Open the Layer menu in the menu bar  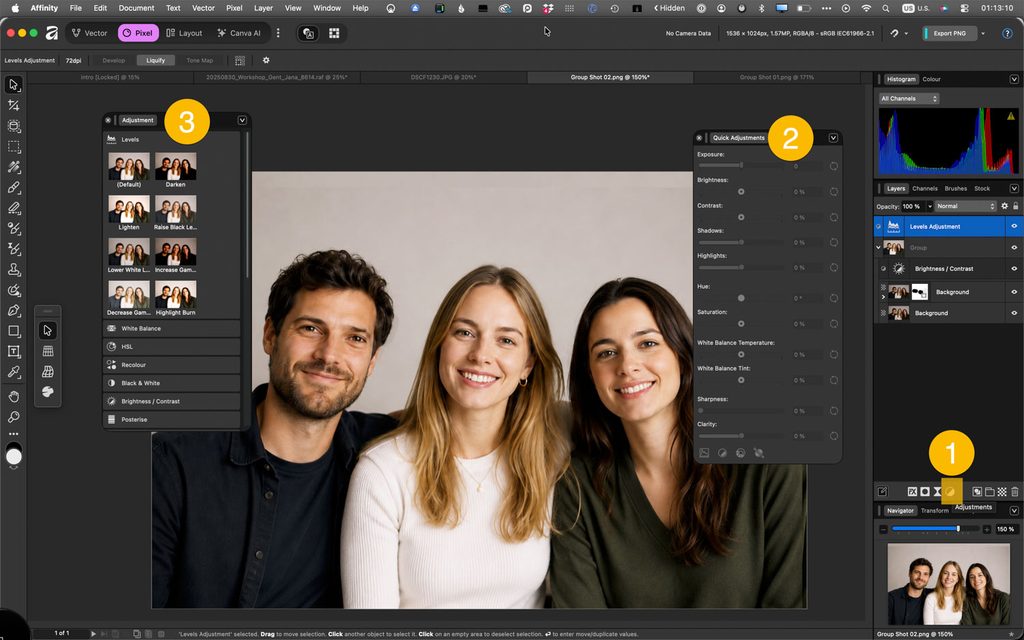[x=263, y=8]
